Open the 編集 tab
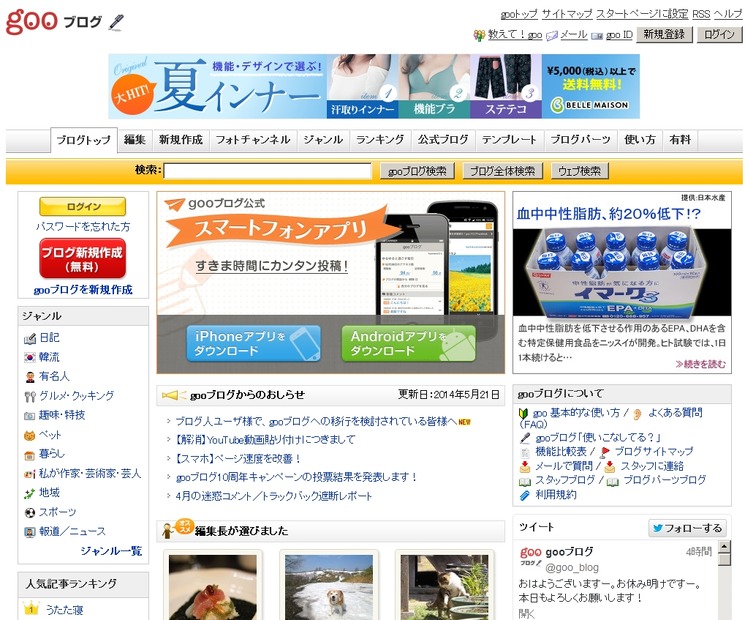The width and height of the screenshot is (745, 620). coord(135,140)
